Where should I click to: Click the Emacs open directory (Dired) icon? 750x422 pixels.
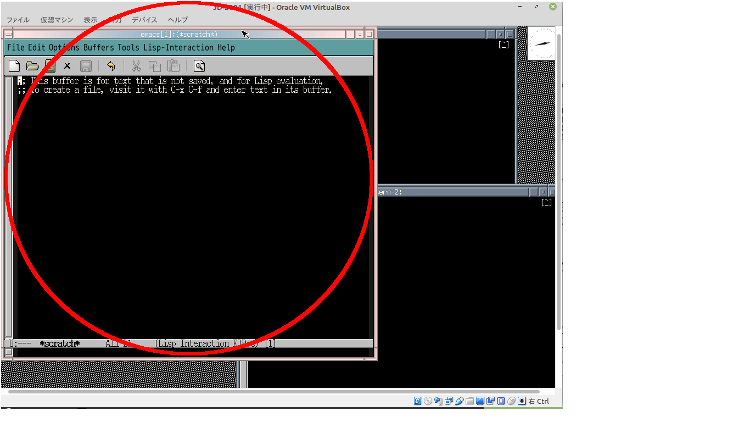pyautogui.click(x=49, y=66)
